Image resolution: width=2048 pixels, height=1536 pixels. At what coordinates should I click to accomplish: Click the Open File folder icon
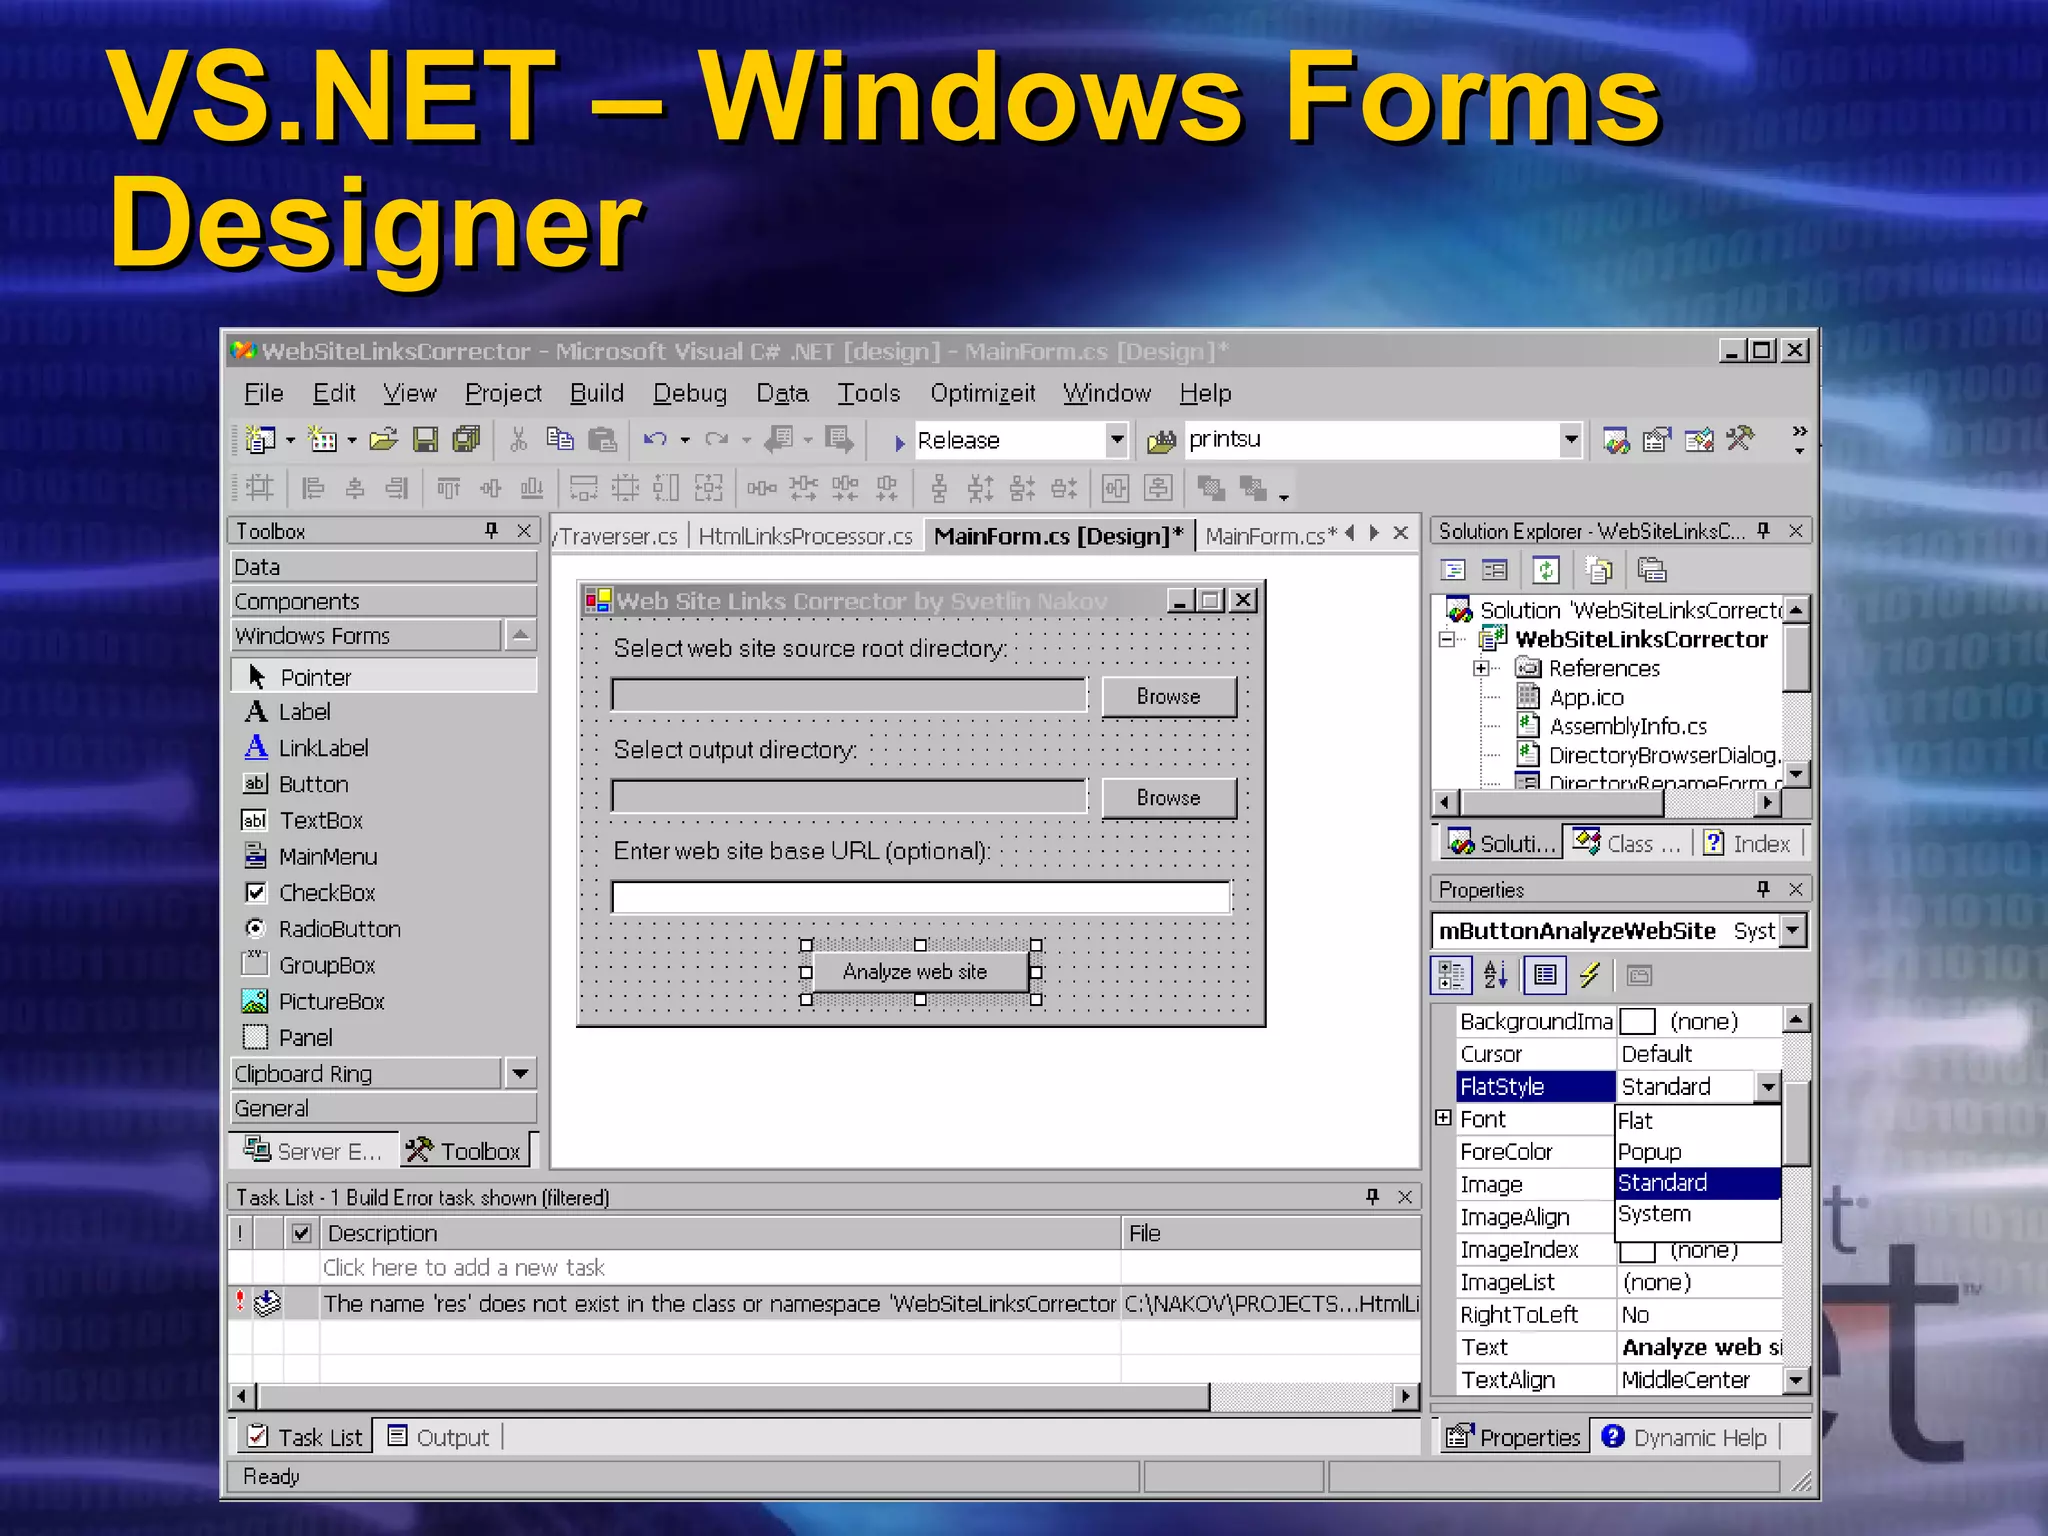(383, 440)
